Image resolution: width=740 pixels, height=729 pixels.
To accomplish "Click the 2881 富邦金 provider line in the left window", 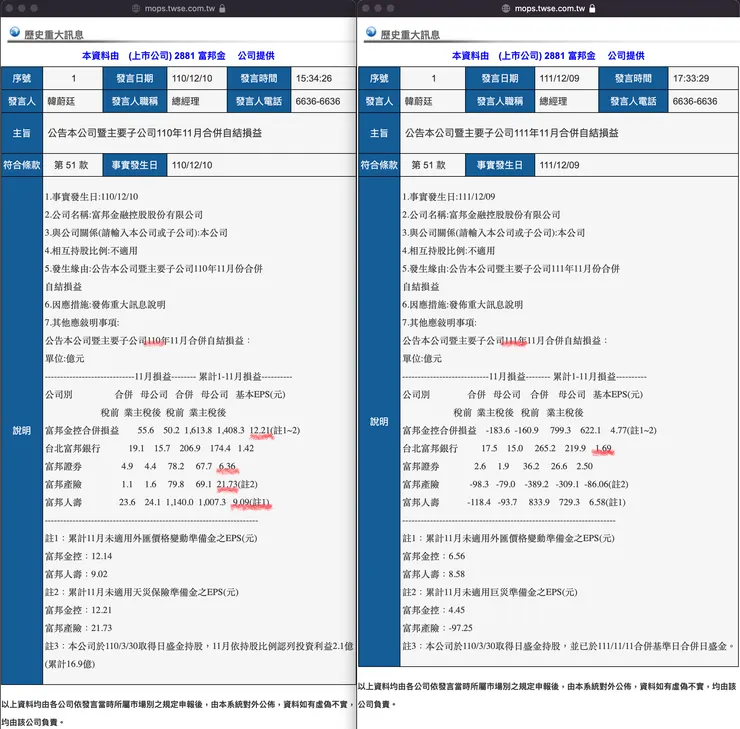I will (178, 56).
